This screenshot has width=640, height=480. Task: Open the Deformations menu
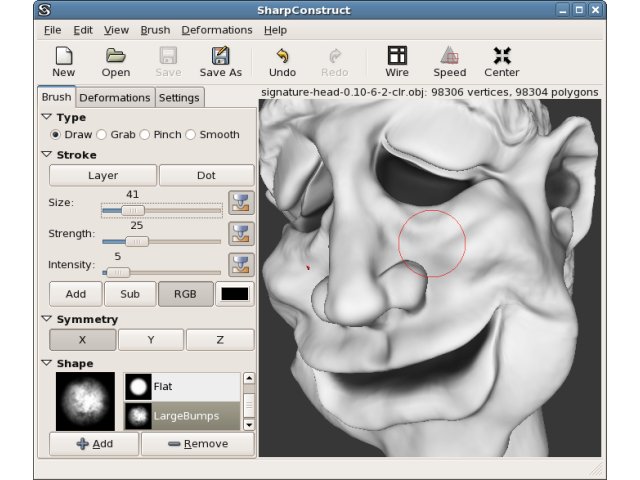coord(217,30)
